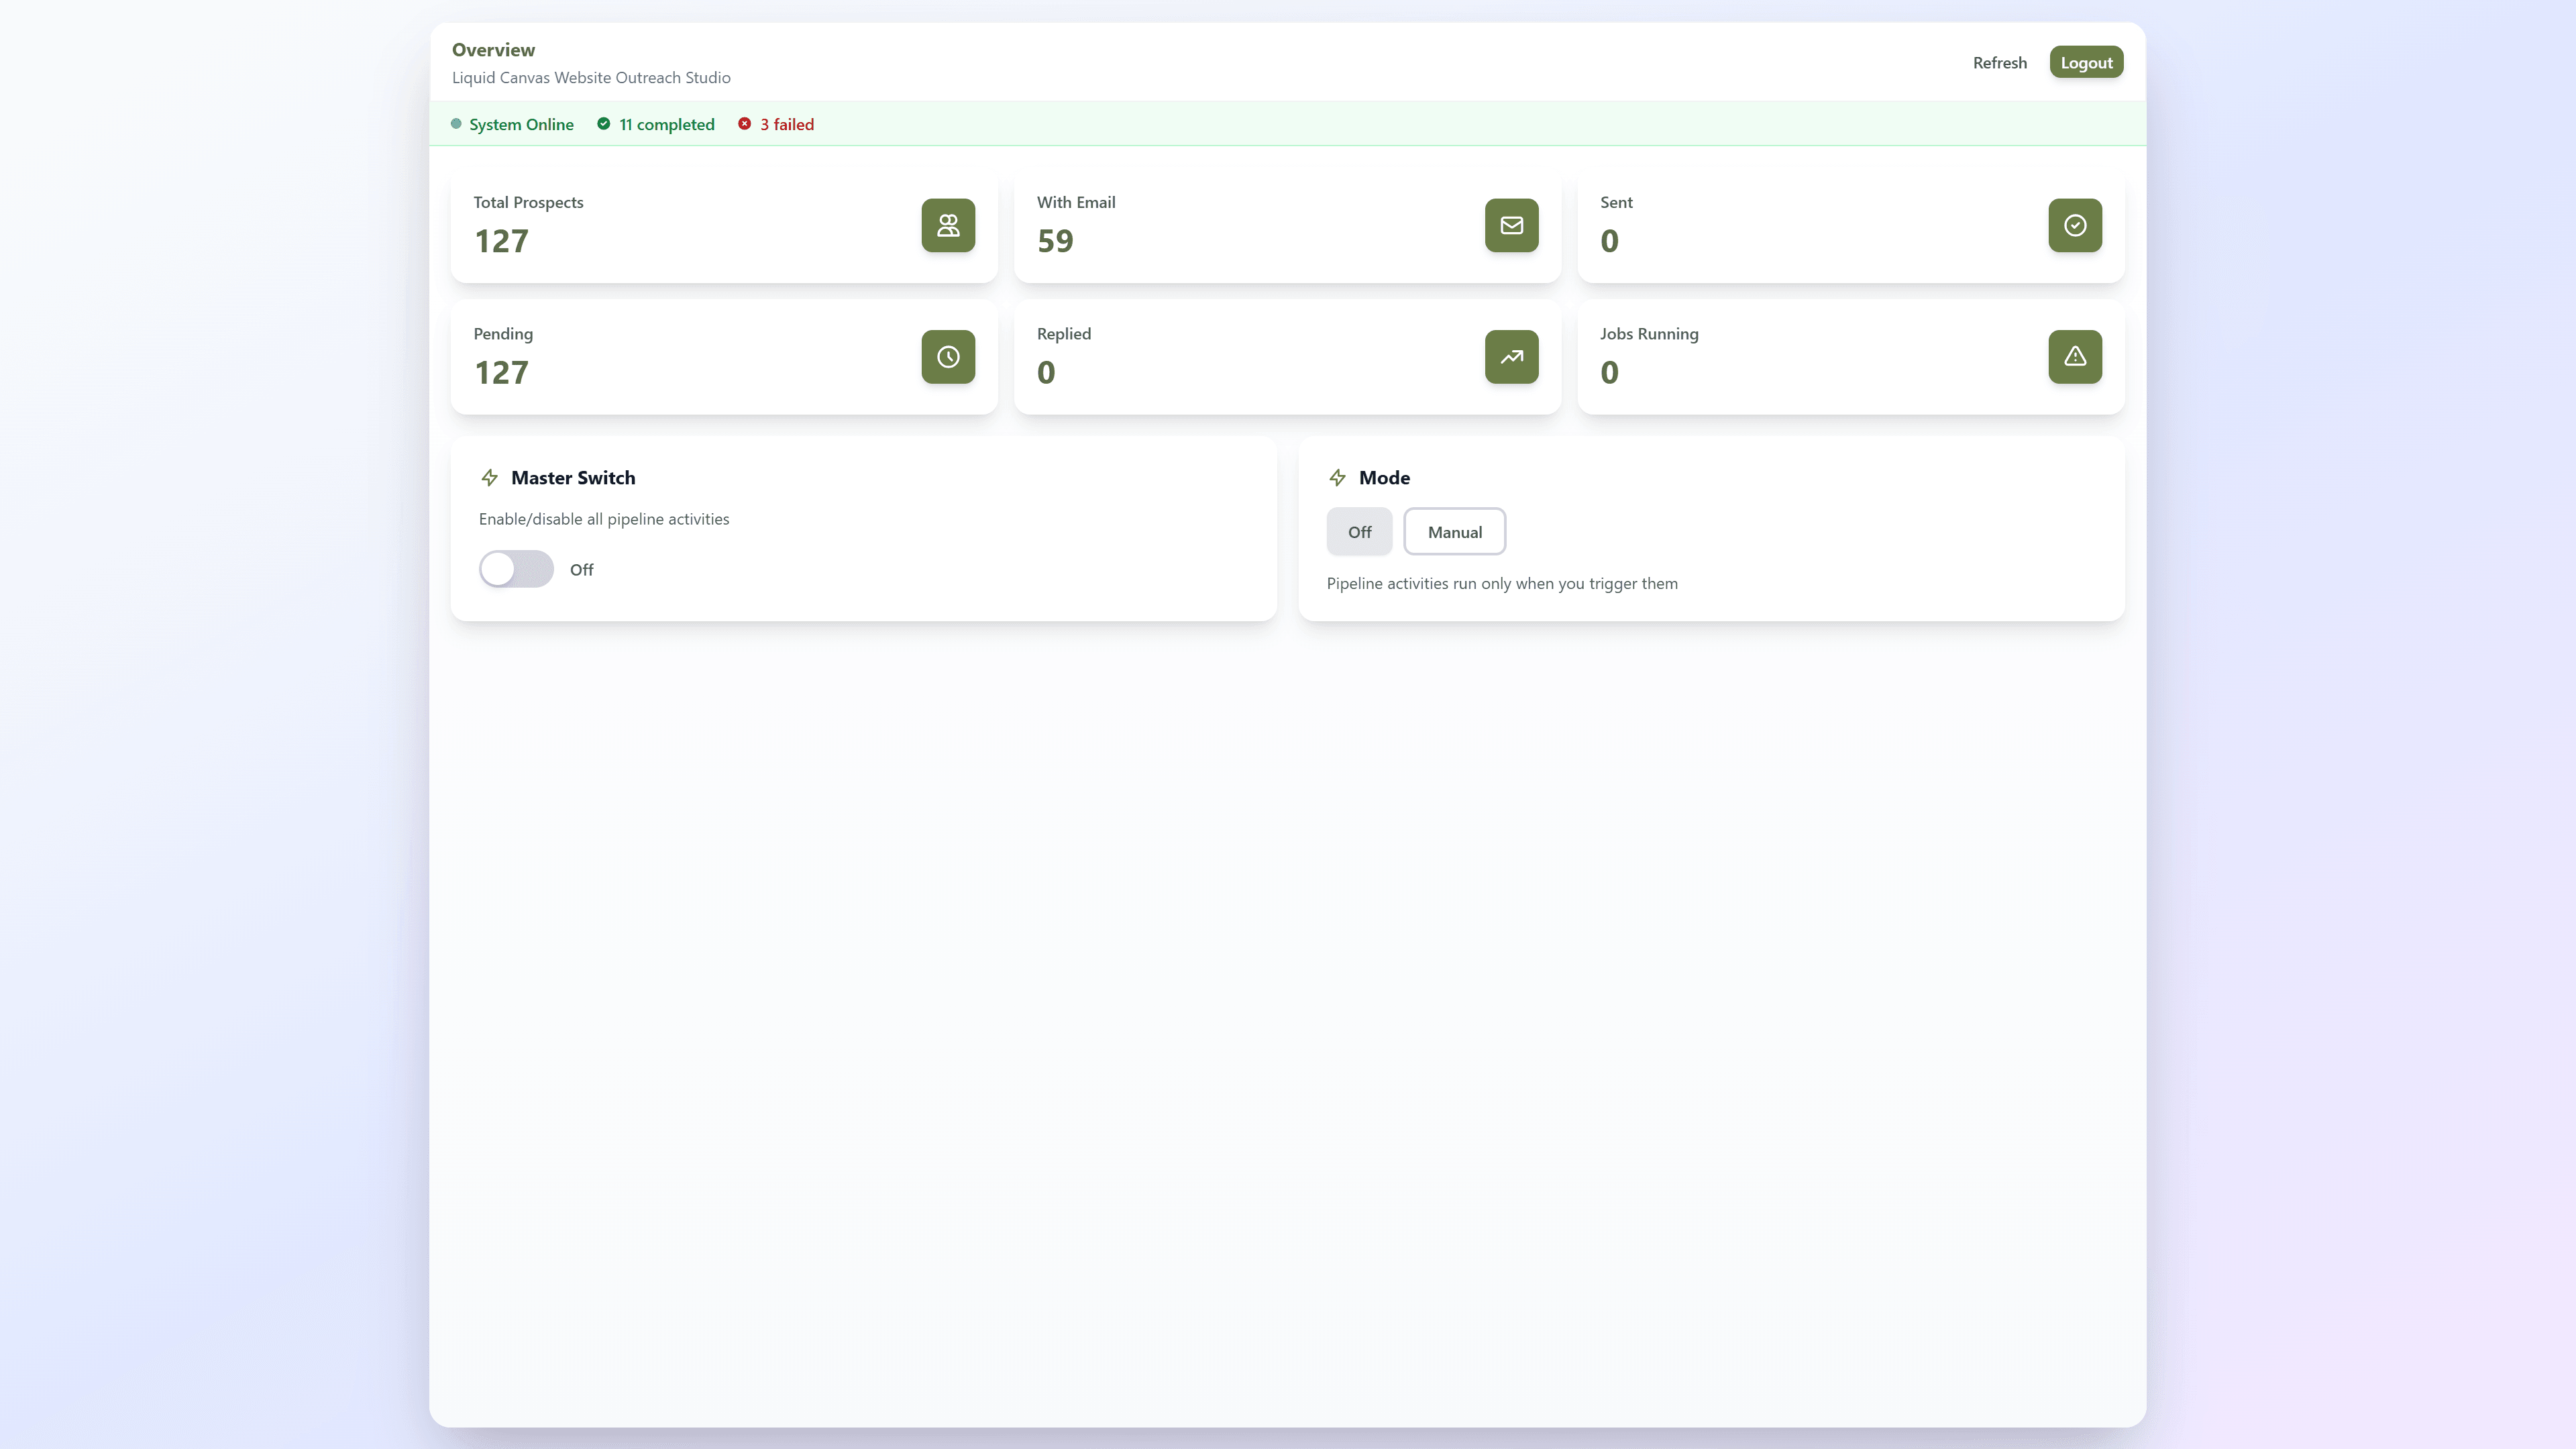The image size is (2576, 1449).
Task: Click the warning triangle on Jobs Running card
Action: (x=2075, y=357)
